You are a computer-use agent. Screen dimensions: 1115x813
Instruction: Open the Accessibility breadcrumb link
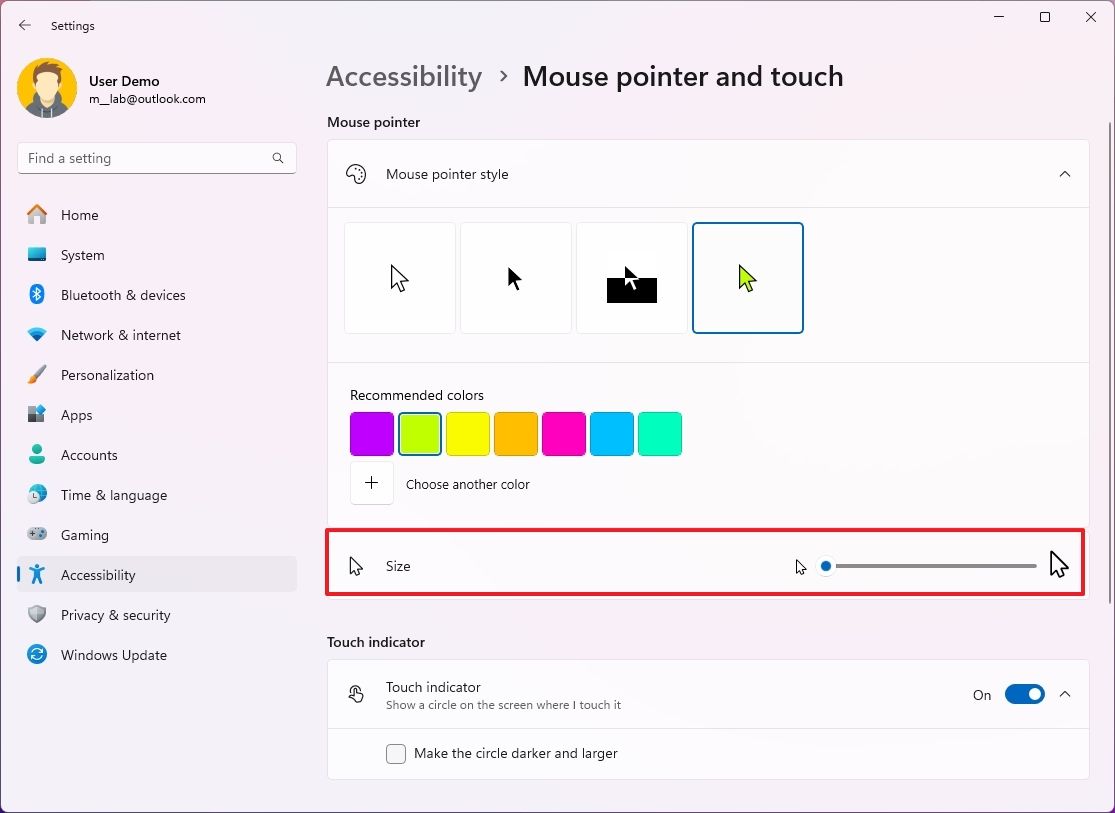coord(404,76)
